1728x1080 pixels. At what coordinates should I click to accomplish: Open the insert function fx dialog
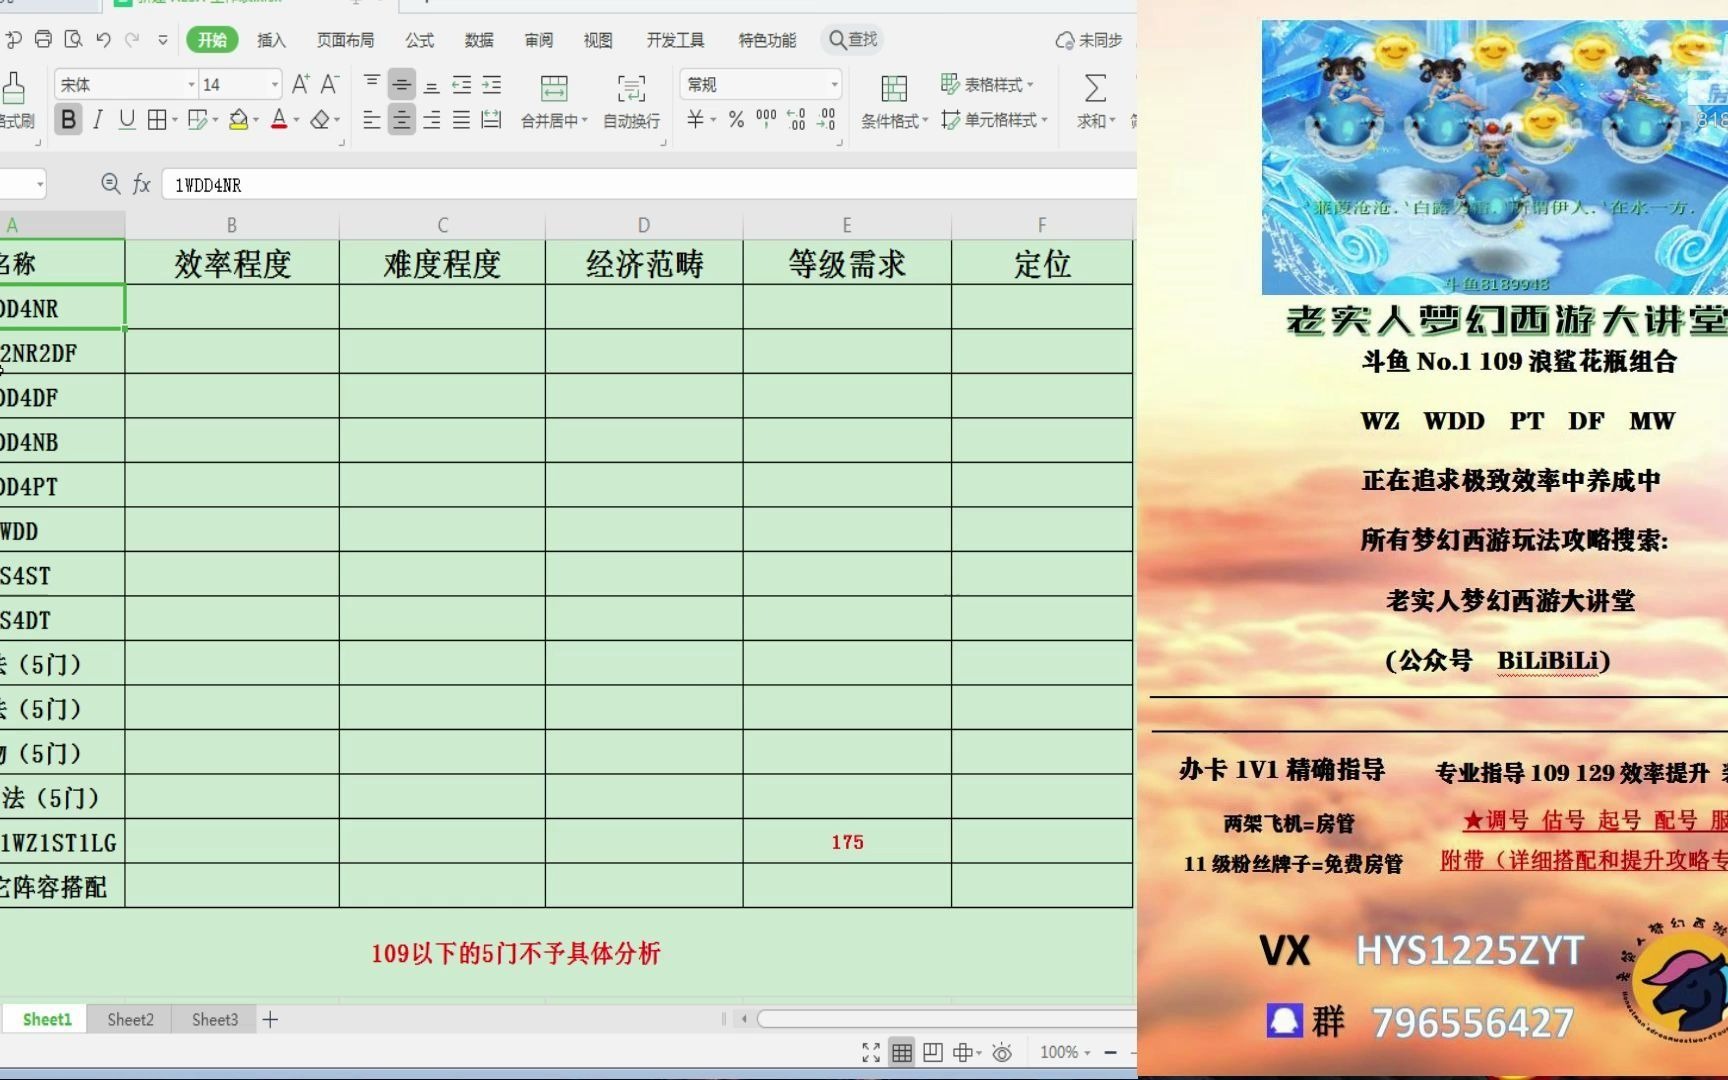click(142, 184)
